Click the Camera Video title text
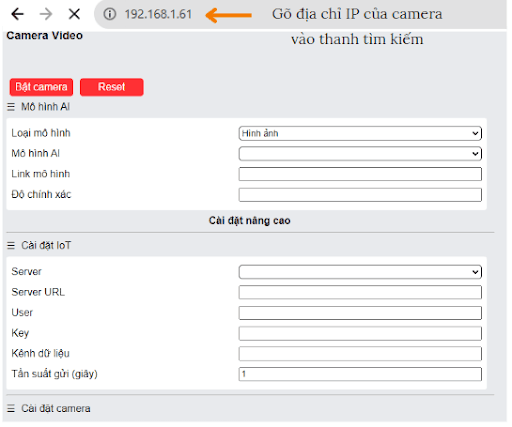The width and height of the screenshot is (512, 427). pyautogui.click(x=44, y=35)
